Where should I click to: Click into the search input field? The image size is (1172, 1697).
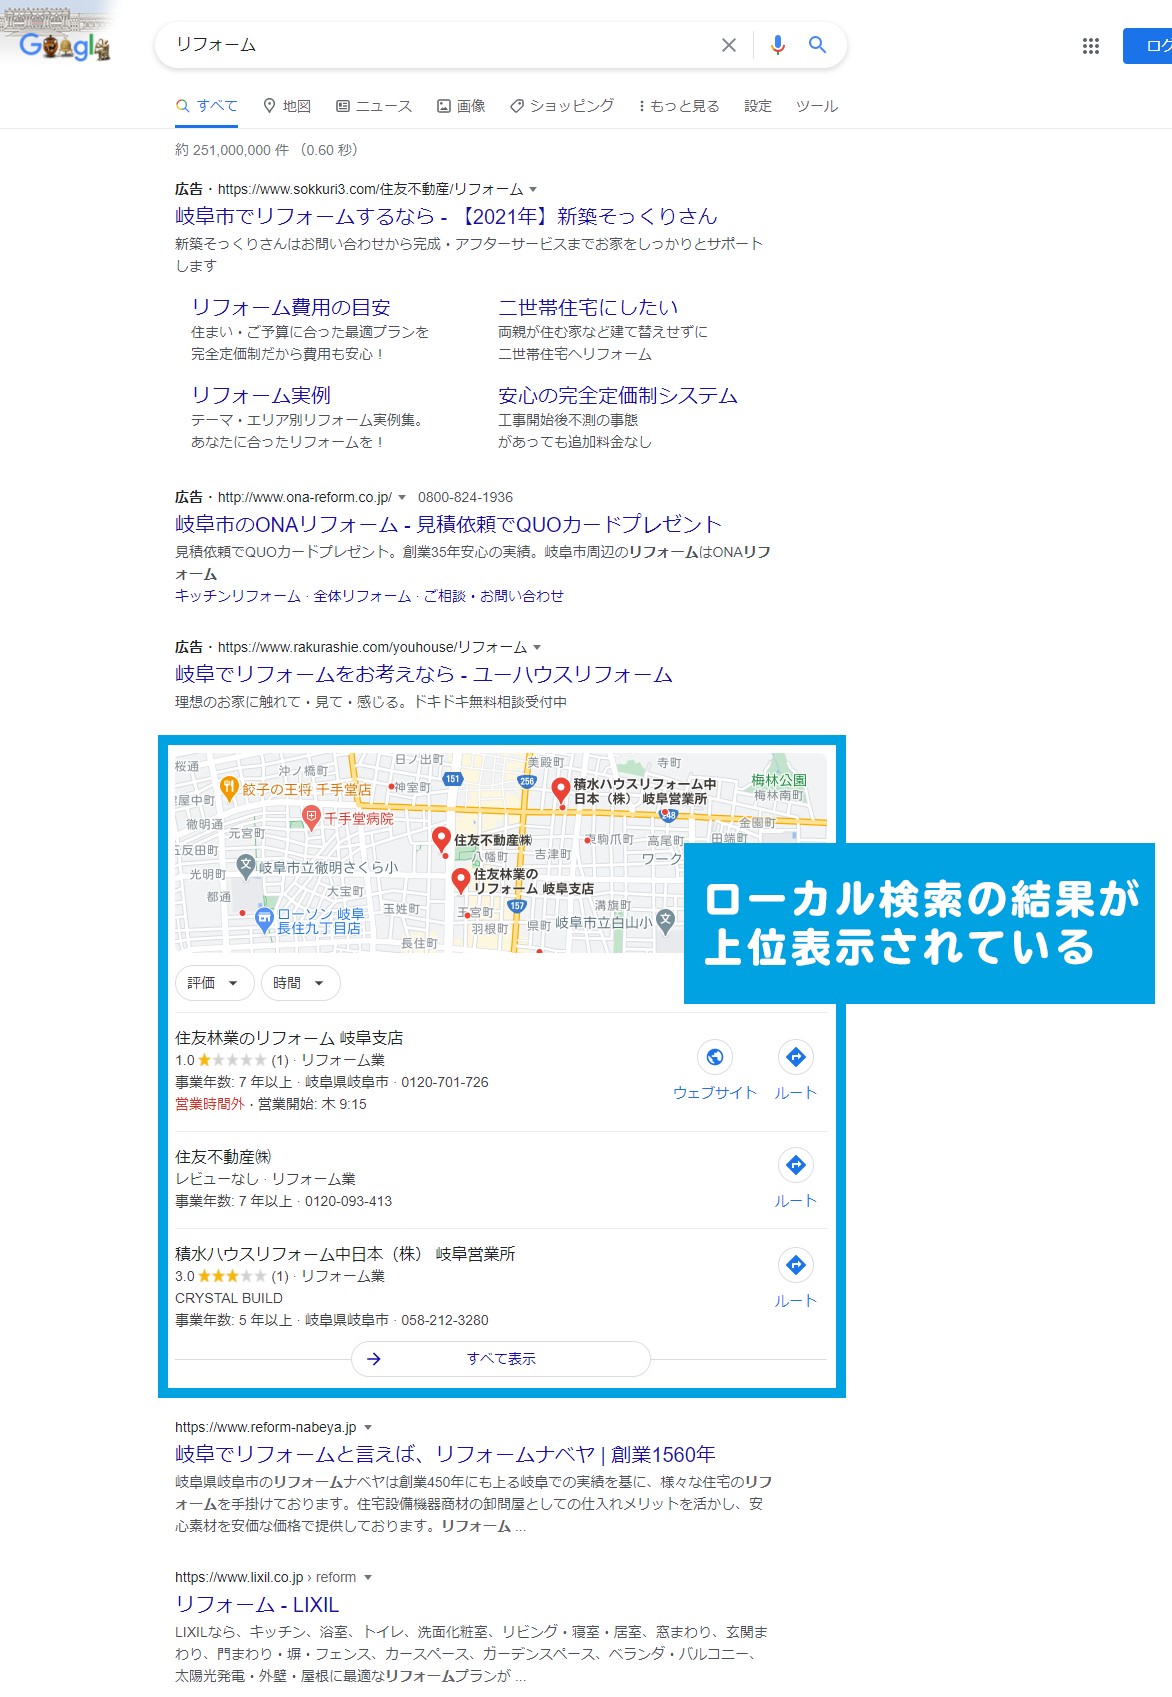[440, 45]
